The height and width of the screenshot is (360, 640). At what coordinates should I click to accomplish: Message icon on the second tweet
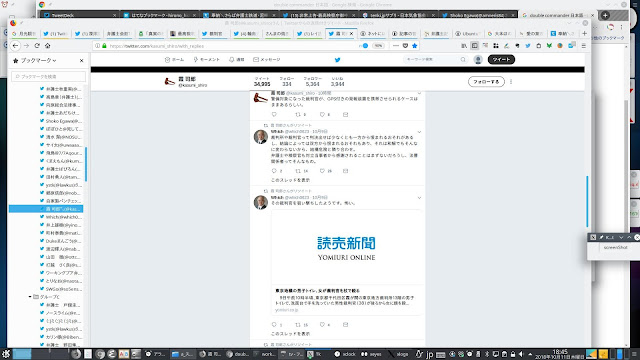pos(346,171)
